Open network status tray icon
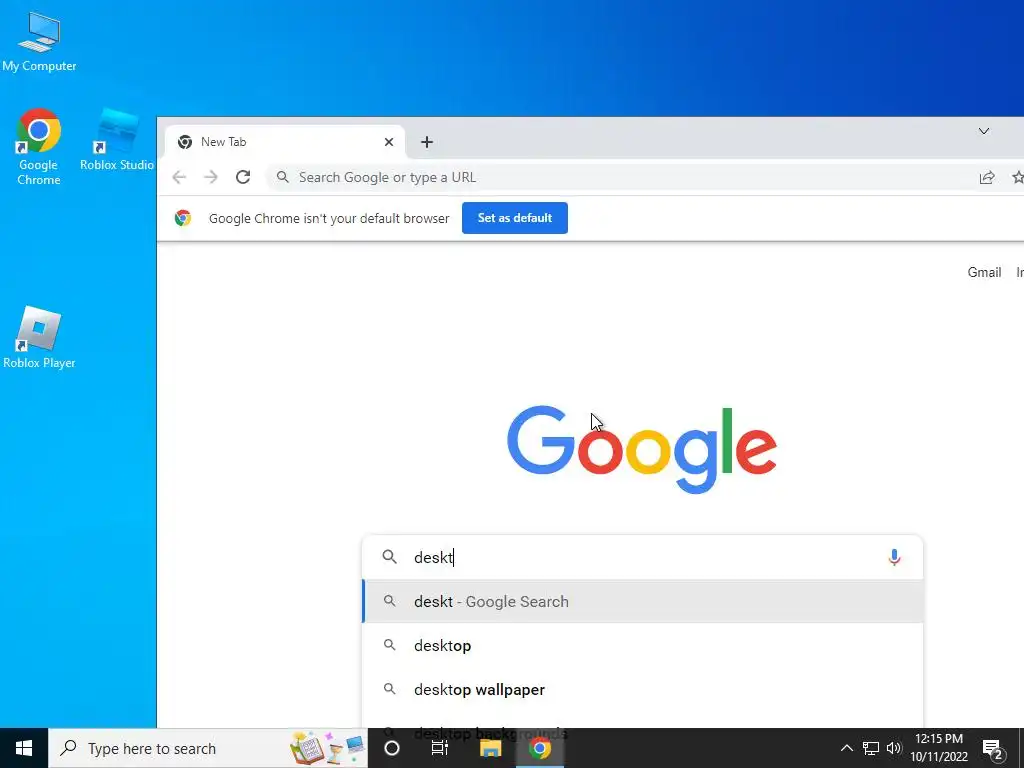The height and width of the screenshot is (768, 1024). pos(871,748)
